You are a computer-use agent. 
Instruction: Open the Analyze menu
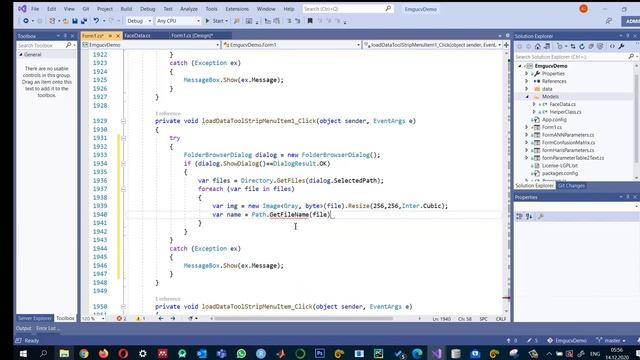pyautogui.click(x=189, y=9)
